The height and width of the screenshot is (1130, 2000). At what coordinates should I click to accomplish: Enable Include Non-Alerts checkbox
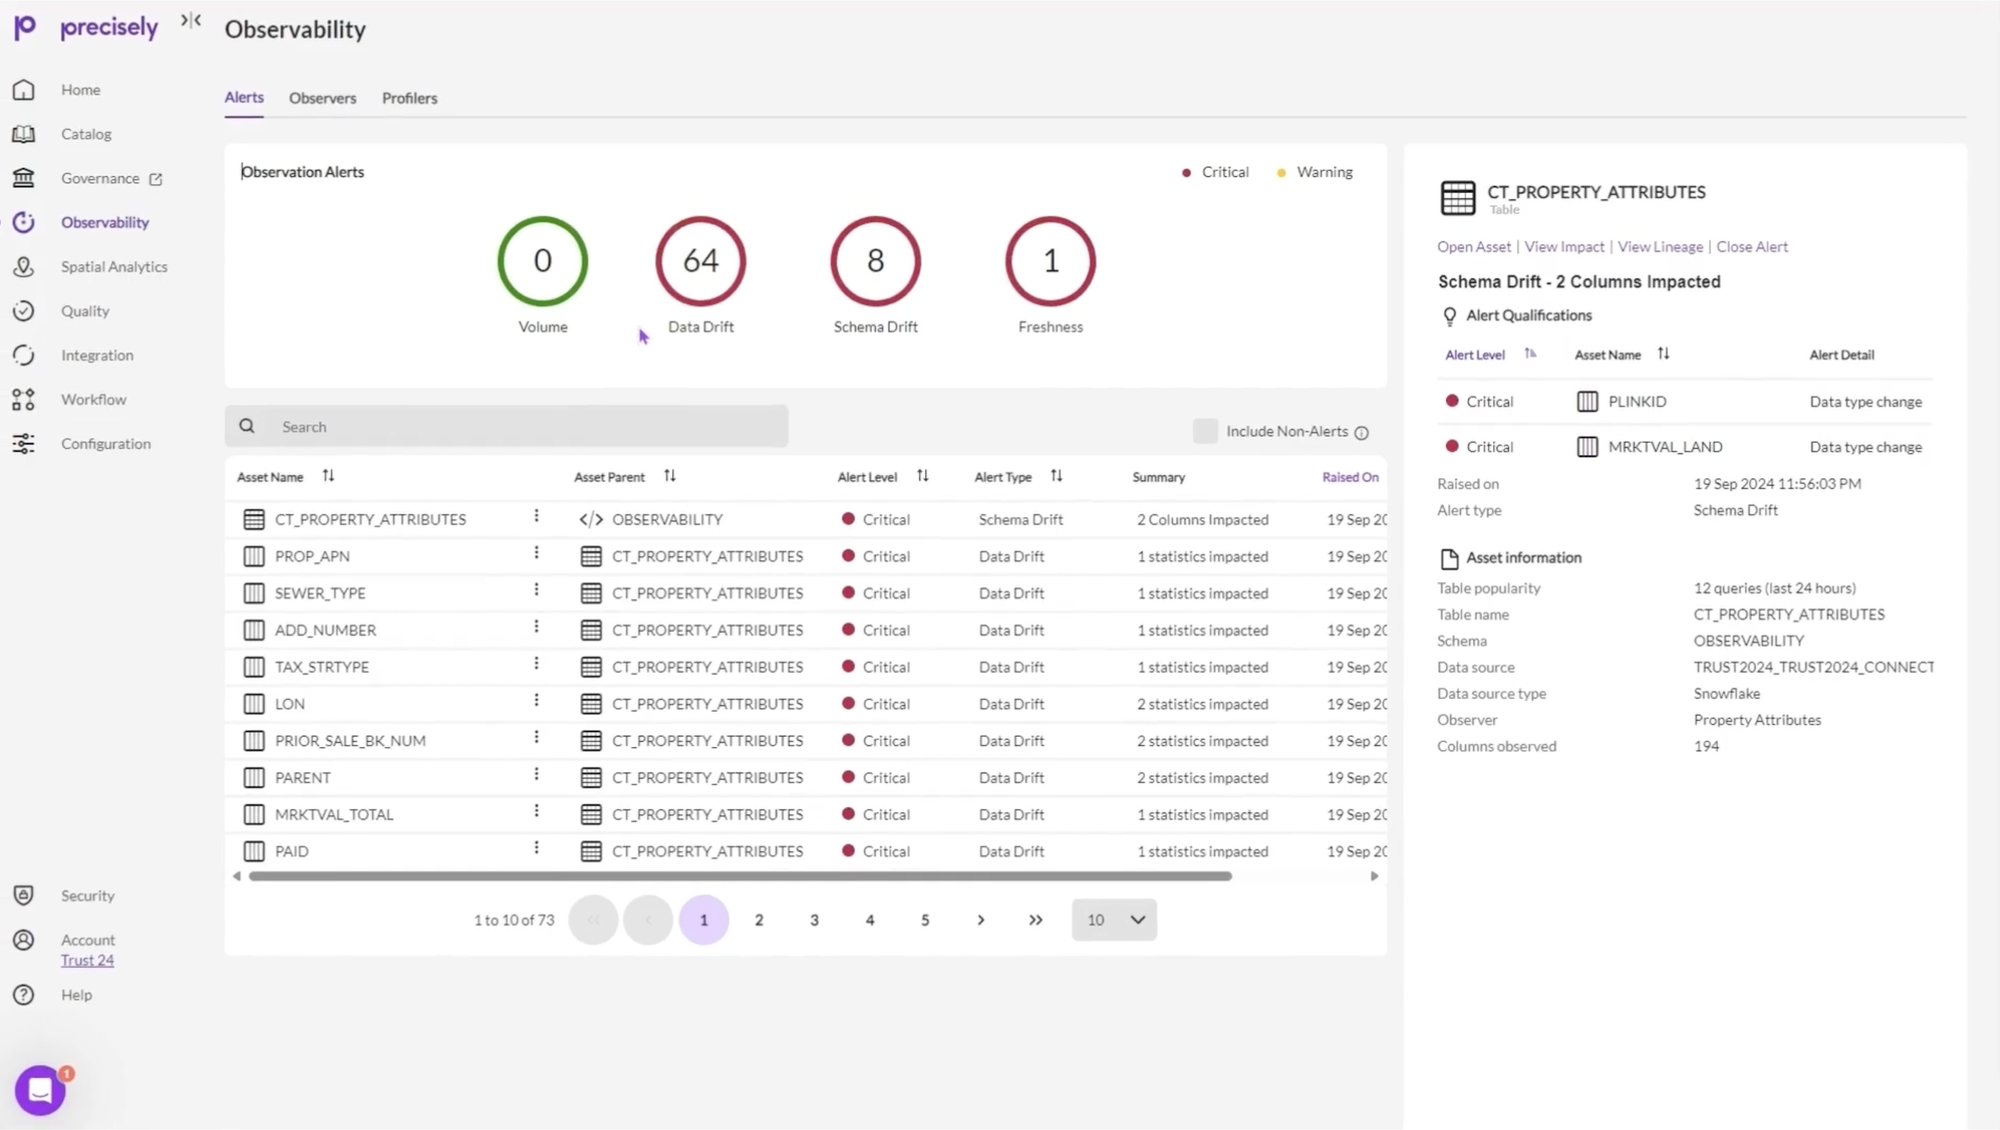pos(1205,431)
